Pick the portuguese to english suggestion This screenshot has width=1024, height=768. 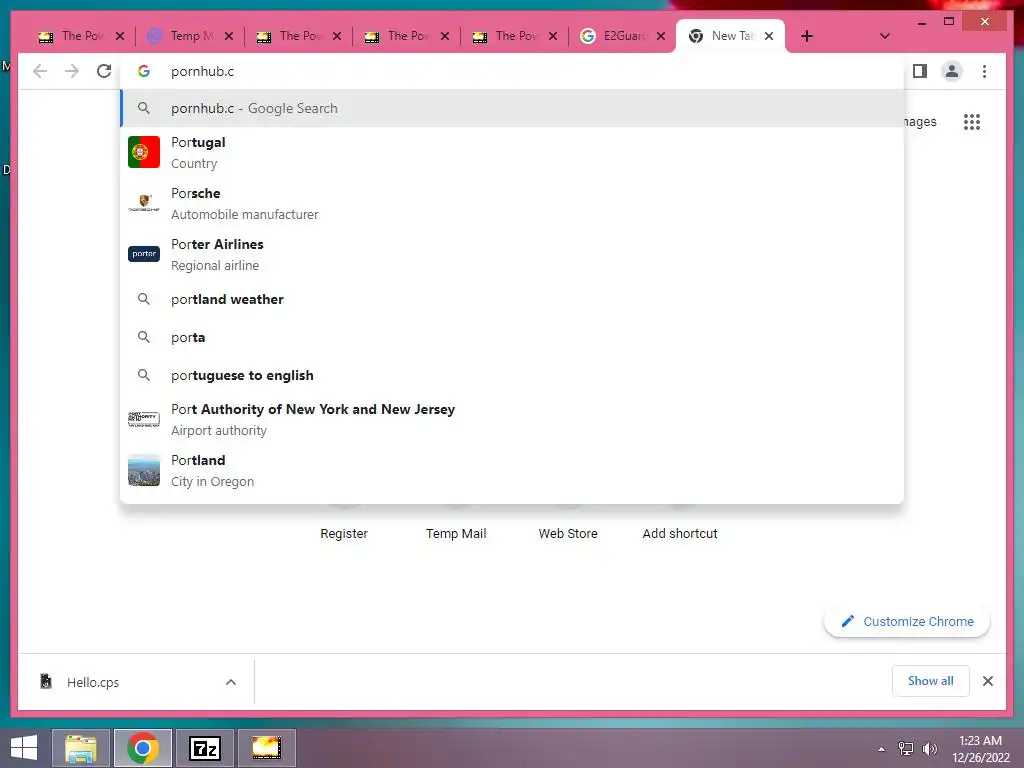tap(512, 375)
